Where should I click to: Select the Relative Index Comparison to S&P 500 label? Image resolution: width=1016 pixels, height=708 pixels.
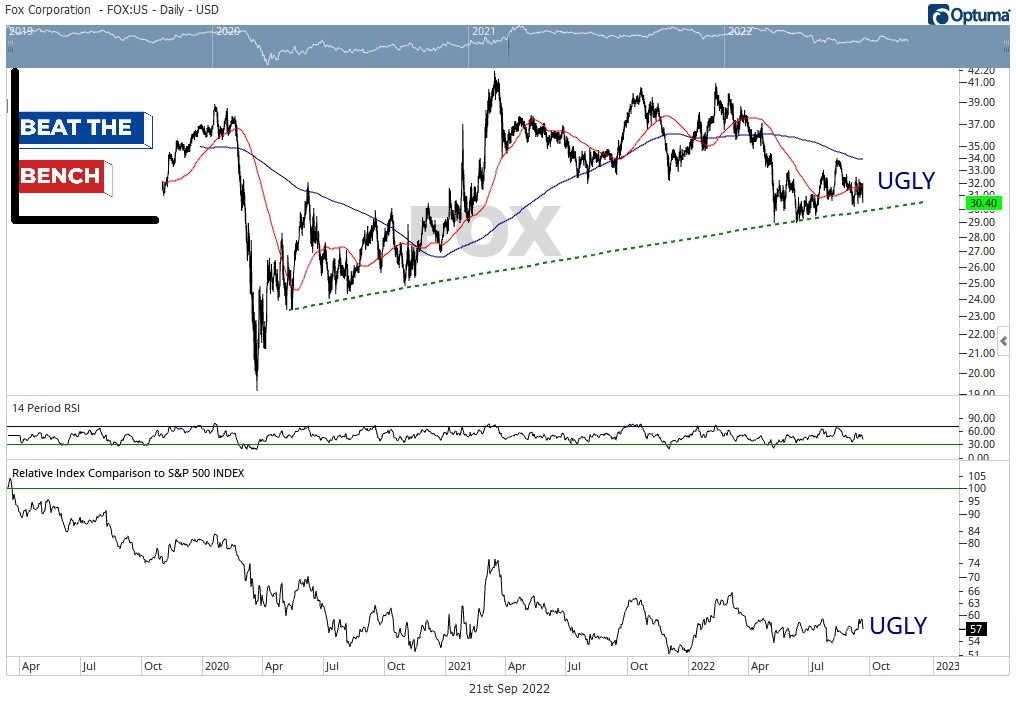point(128,473)
